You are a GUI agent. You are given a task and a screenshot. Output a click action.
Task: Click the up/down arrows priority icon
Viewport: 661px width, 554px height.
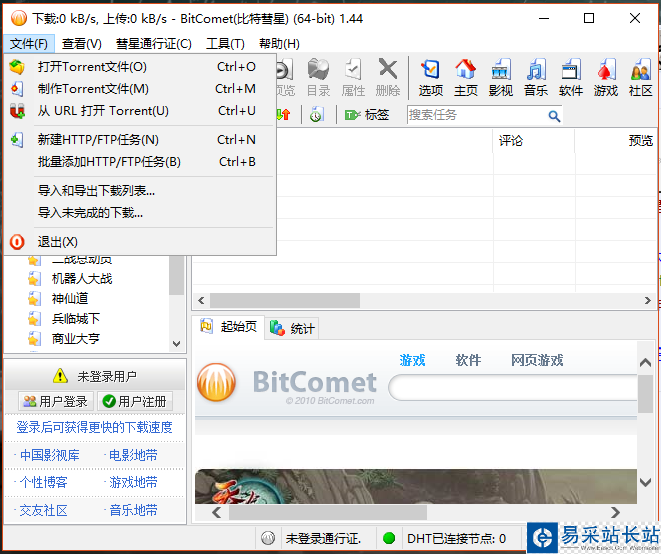284,114
